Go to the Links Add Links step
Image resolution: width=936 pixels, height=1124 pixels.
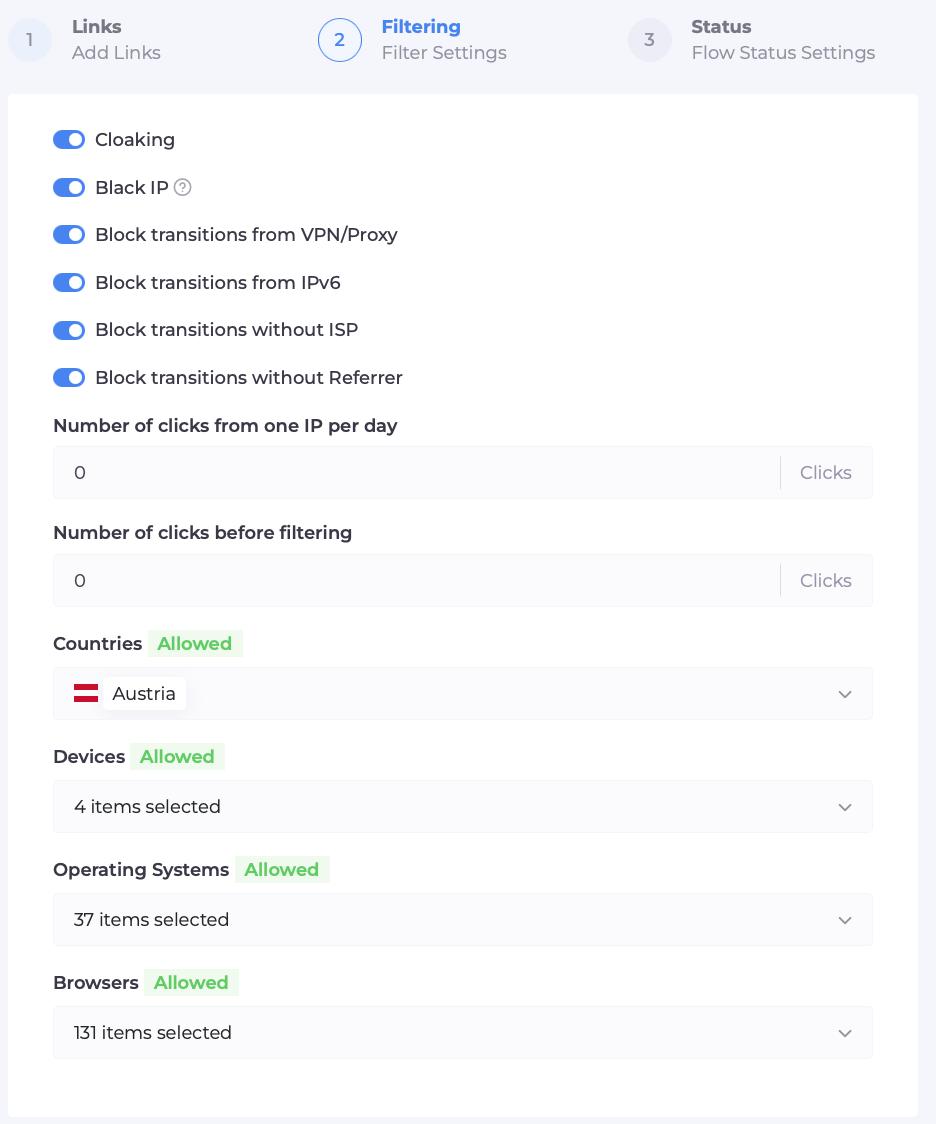point(116,39)
